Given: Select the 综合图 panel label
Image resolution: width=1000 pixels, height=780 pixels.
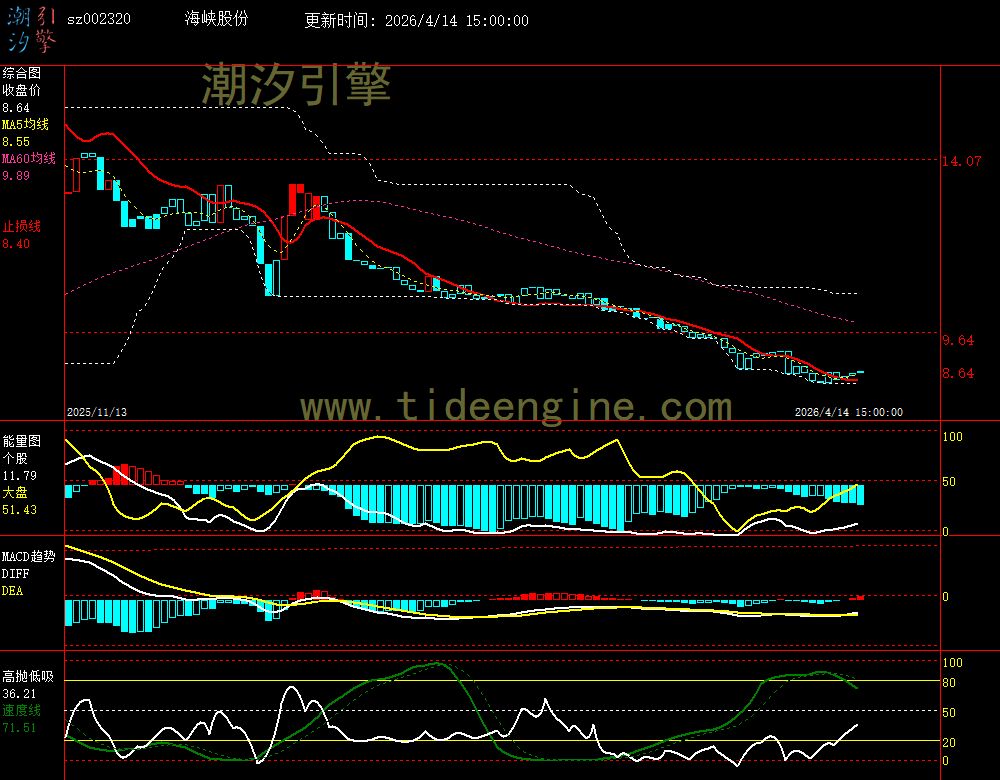Looking at the screenshot, I should click(x=21, y=73).
